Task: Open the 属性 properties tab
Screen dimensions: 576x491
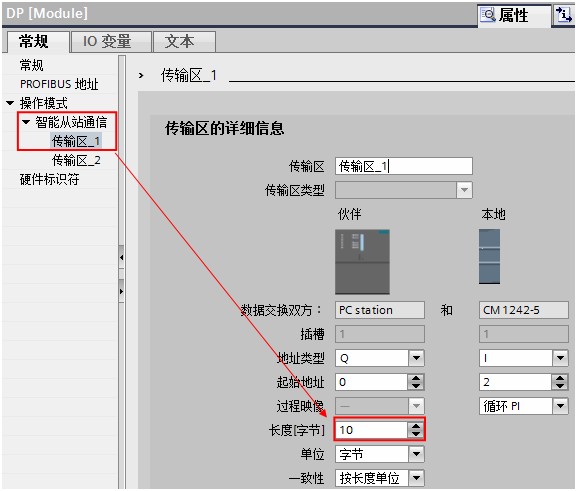Action: point(514,15)
